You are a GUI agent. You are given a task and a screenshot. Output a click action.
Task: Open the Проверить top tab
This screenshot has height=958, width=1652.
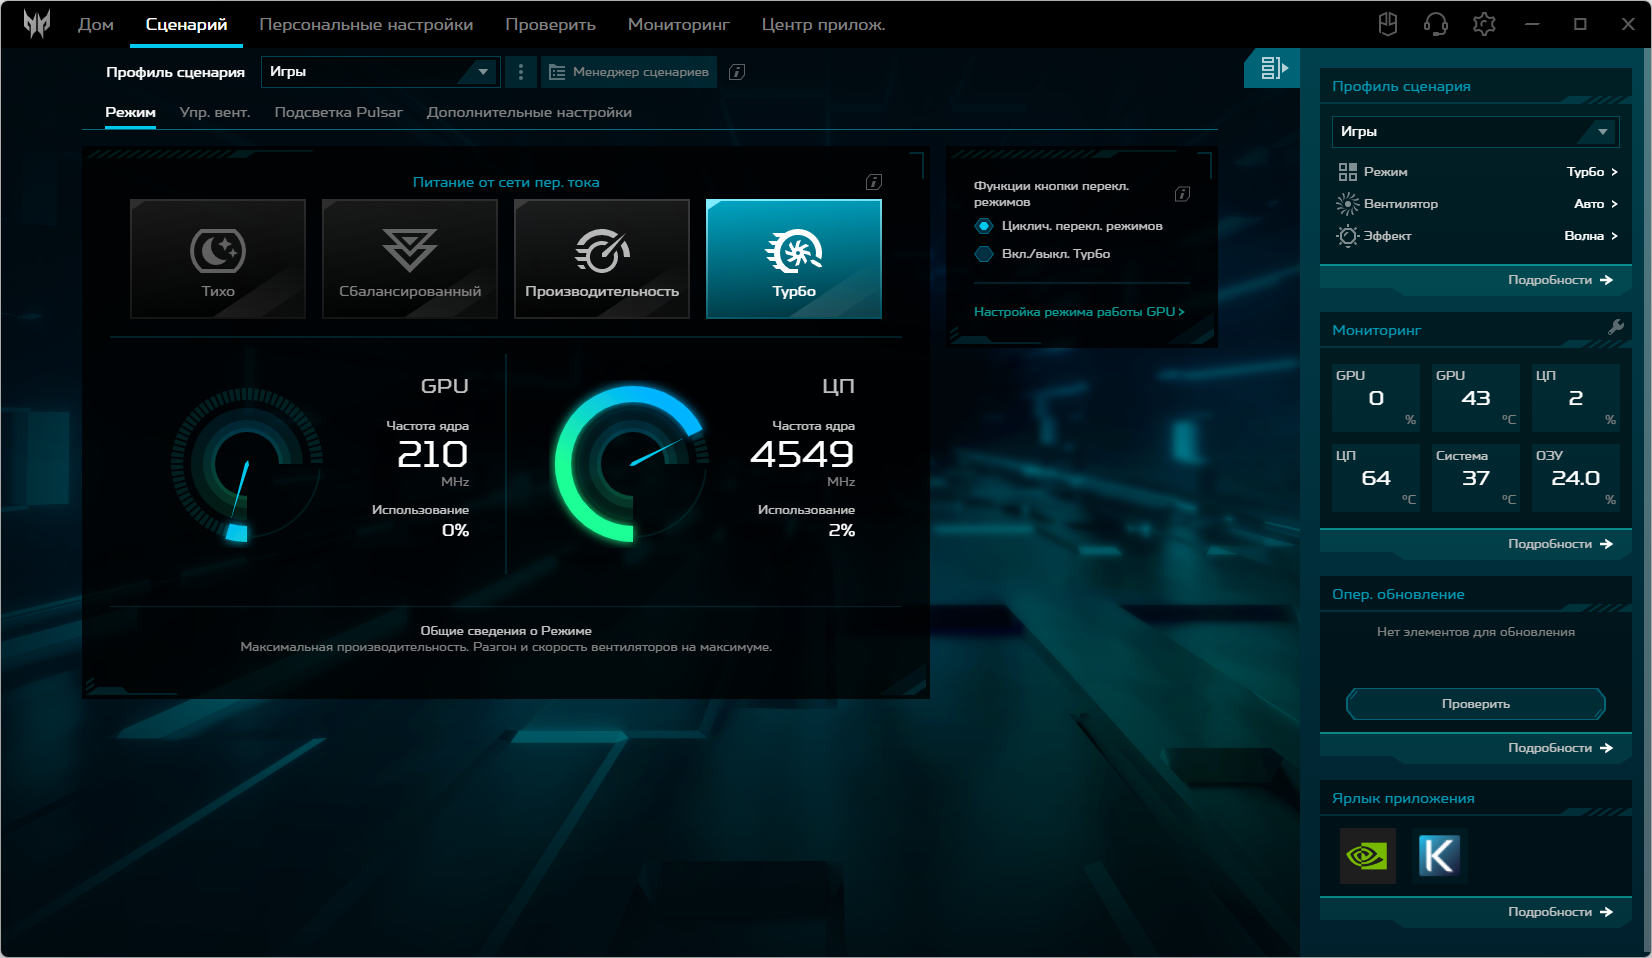tap(550, 24)
